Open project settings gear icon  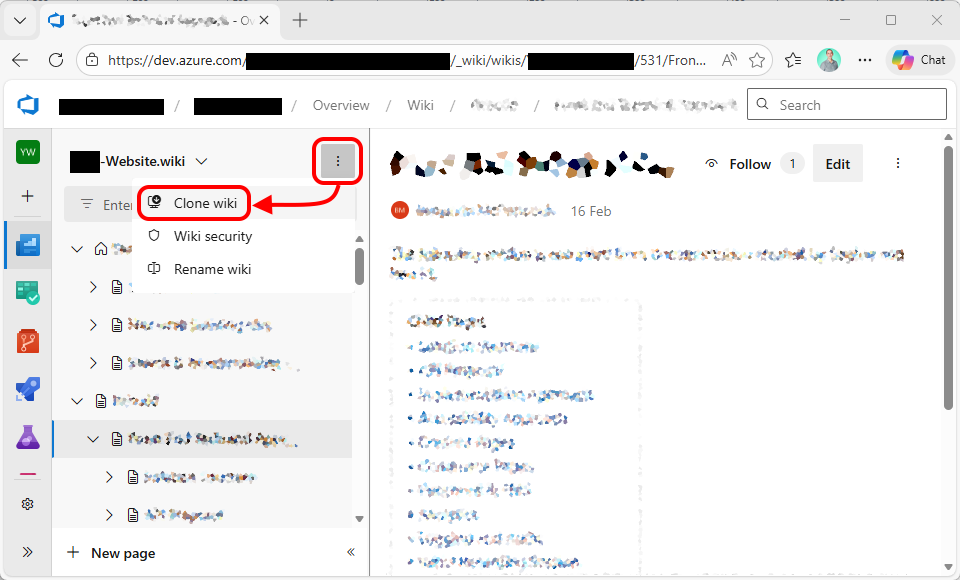28,504
